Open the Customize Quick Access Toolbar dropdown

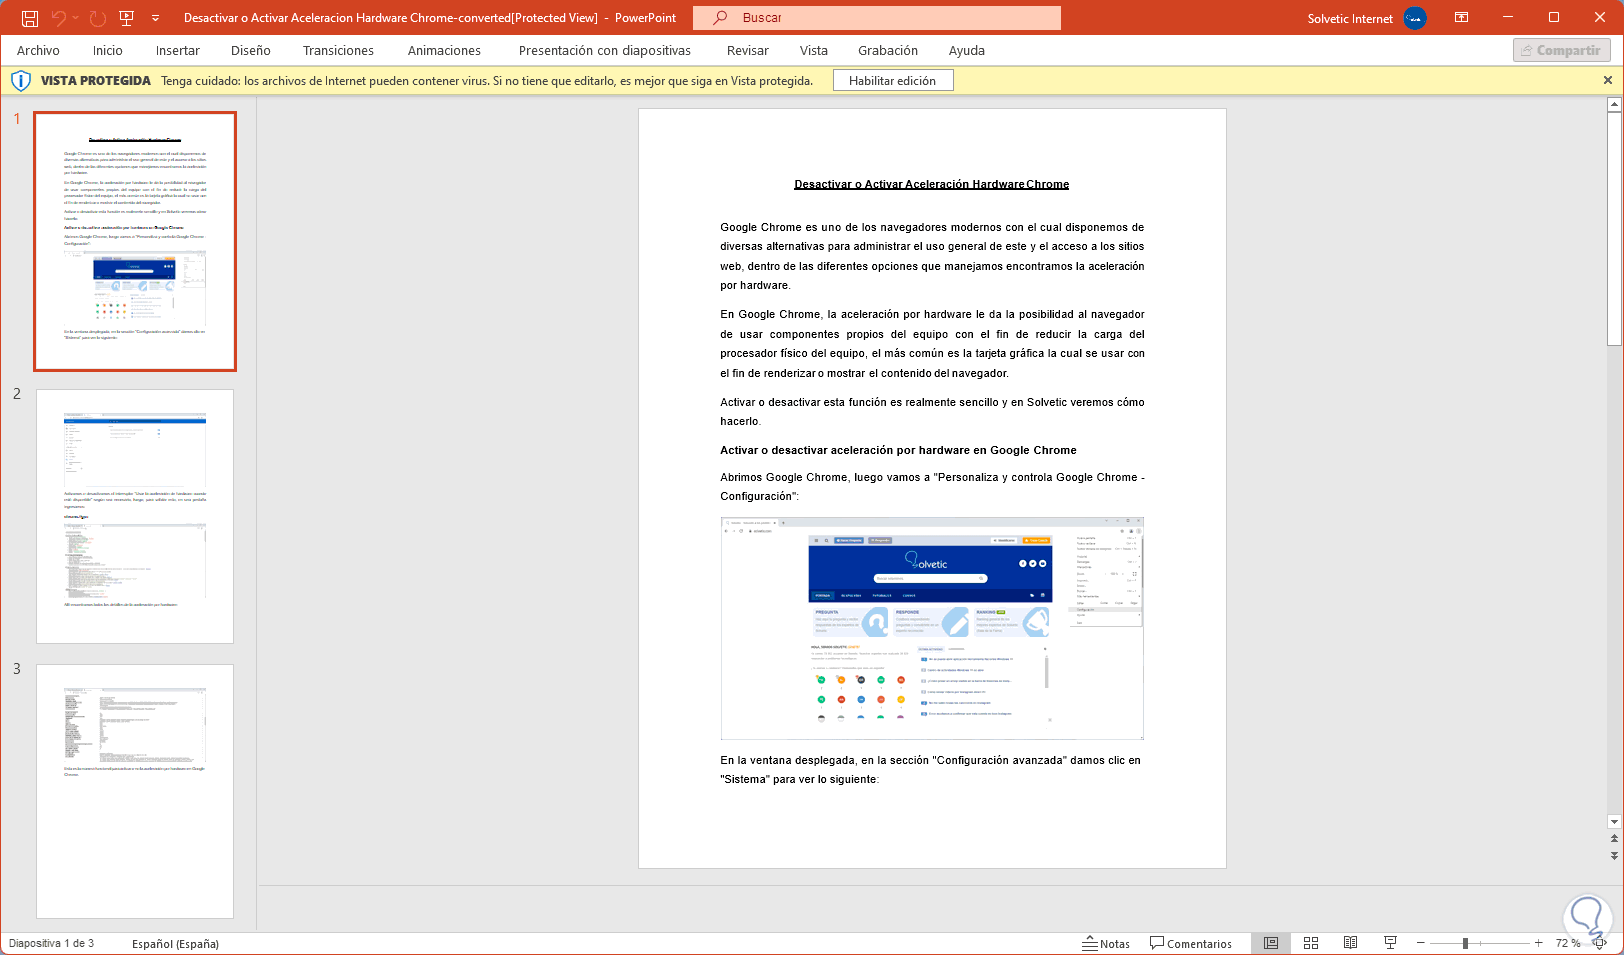pyautogui.click(x=155, y=18)
